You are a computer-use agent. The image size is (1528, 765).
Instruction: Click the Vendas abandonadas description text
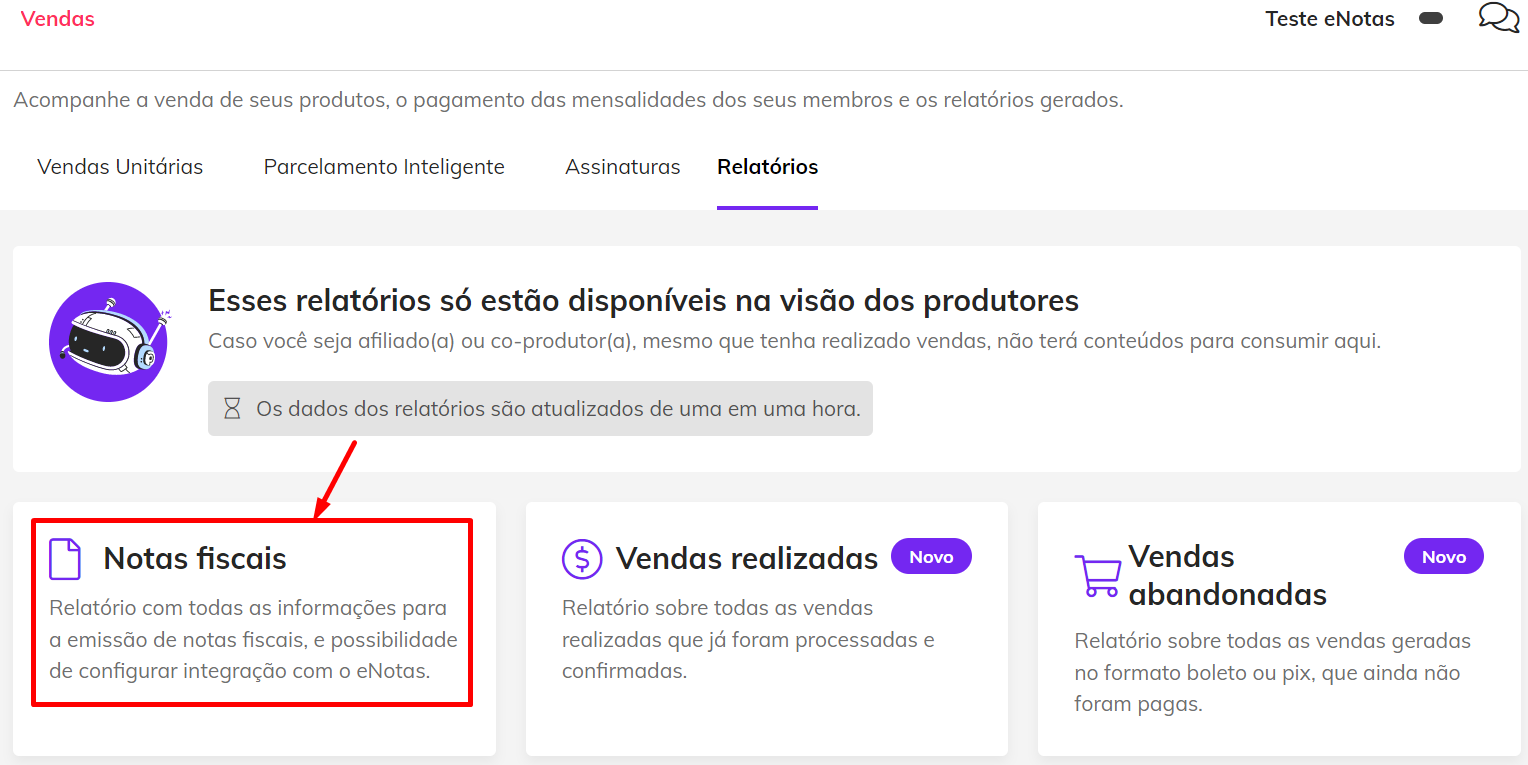point(1273,672)
